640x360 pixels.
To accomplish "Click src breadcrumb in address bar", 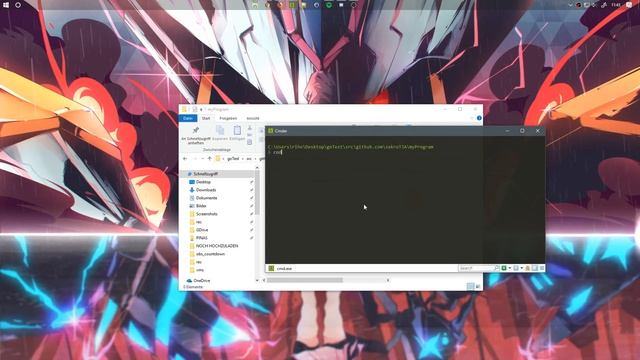I will click(x=249, y=158).
